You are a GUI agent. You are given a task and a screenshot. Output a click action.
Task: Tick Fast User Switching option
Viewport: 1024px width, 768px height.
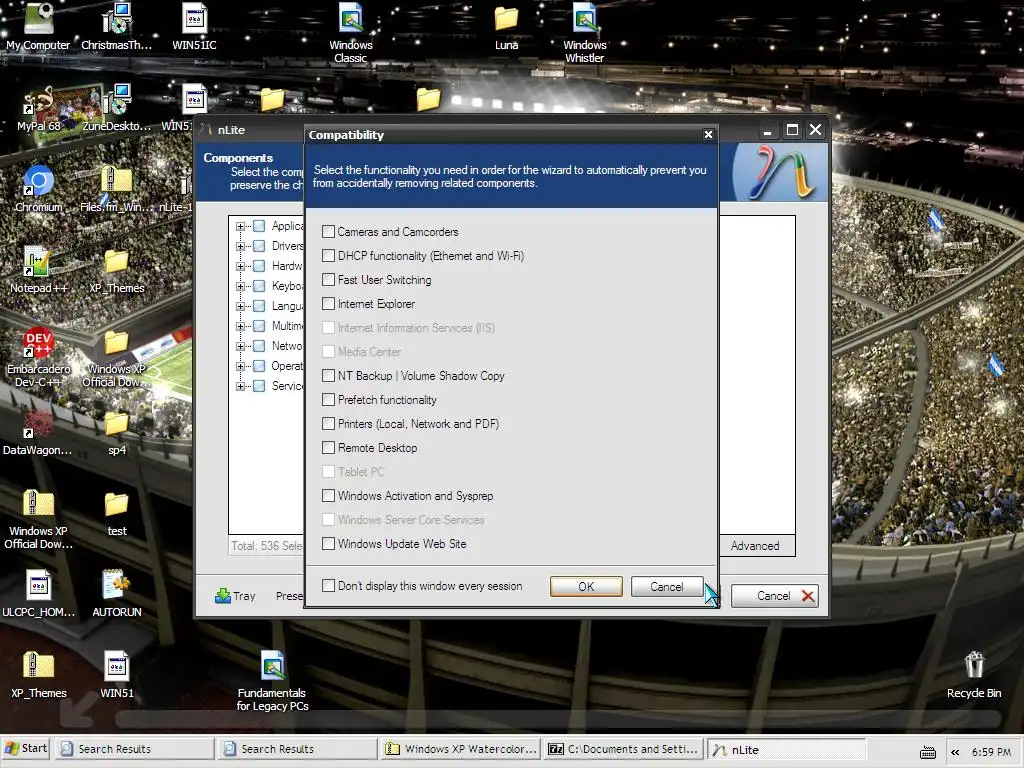click(328, 280)
